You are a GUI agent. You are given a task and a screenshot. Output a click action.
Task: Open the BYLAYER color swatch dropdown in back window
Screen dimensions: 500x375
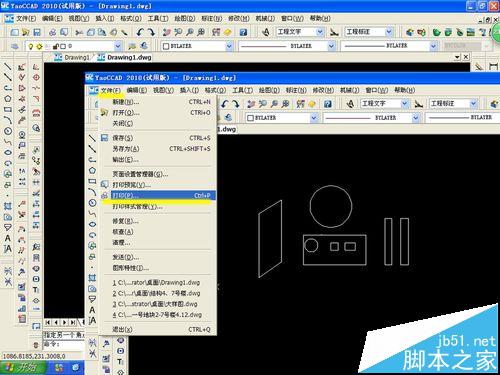coord(229,46)
